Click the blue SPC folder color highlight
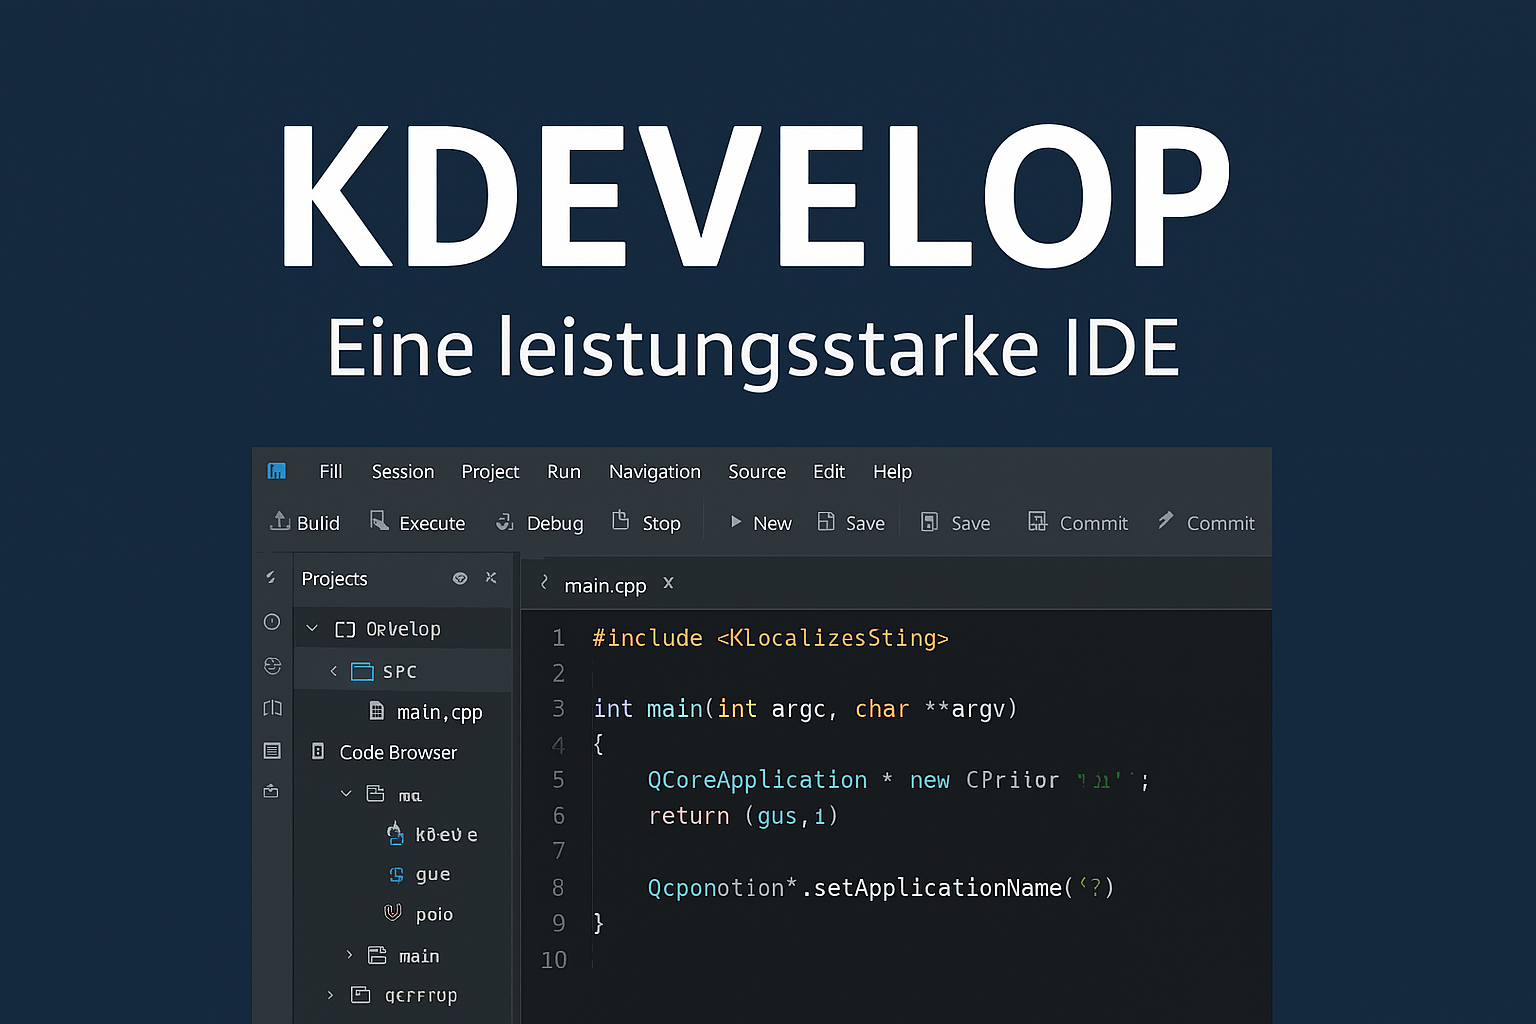The image size is (1536, 1024). pos(360,671)
